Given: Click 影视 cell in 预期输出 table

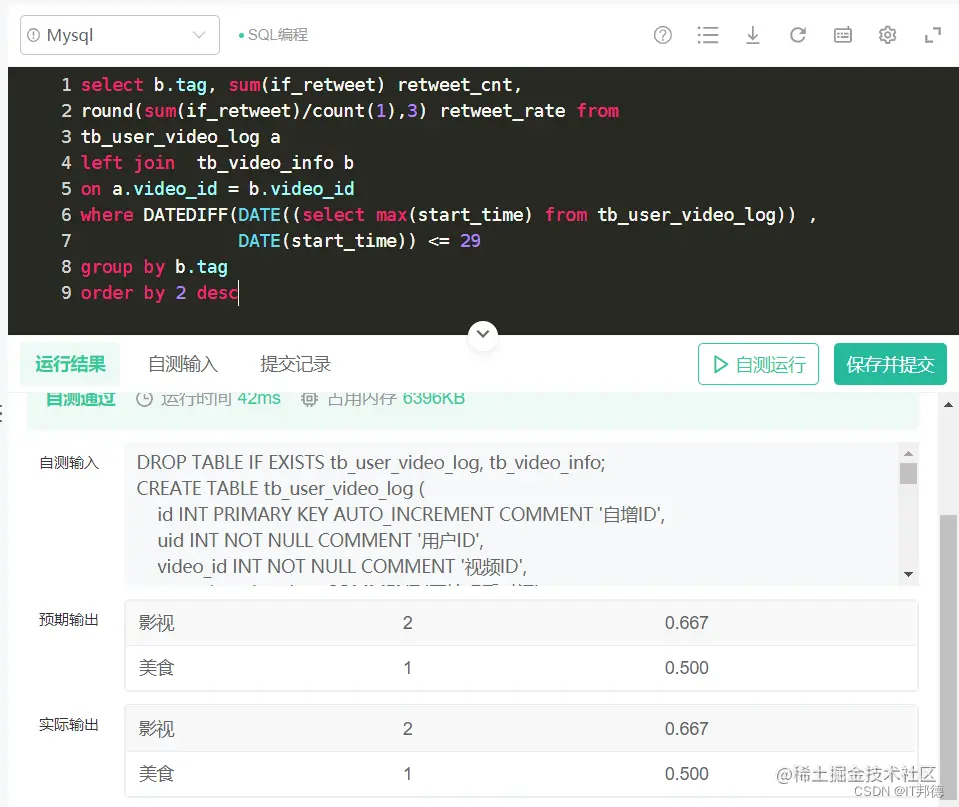Looking at the screenshot, I should [157, 623].
